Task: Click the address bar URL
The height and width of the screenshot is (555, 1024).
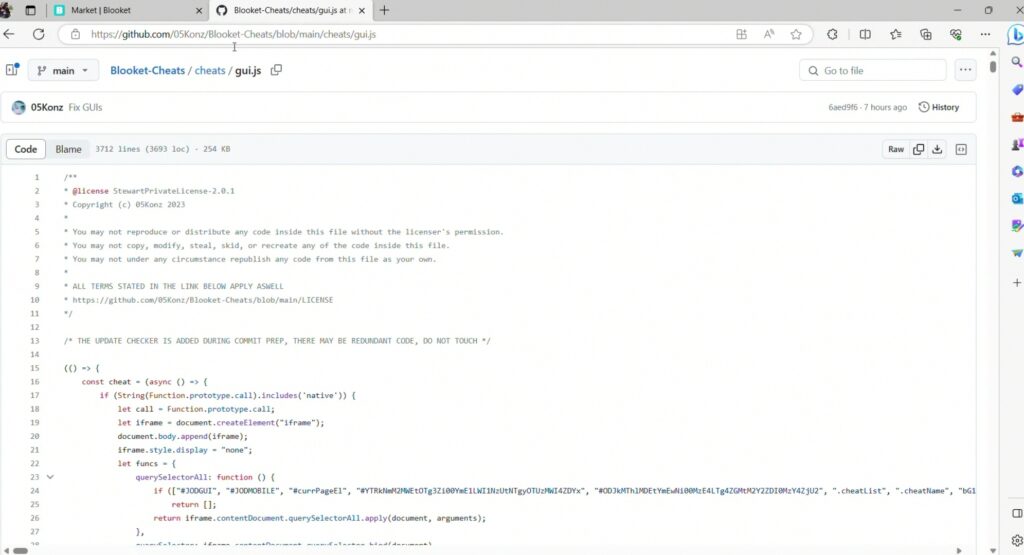Action: (x=233, y=34)
